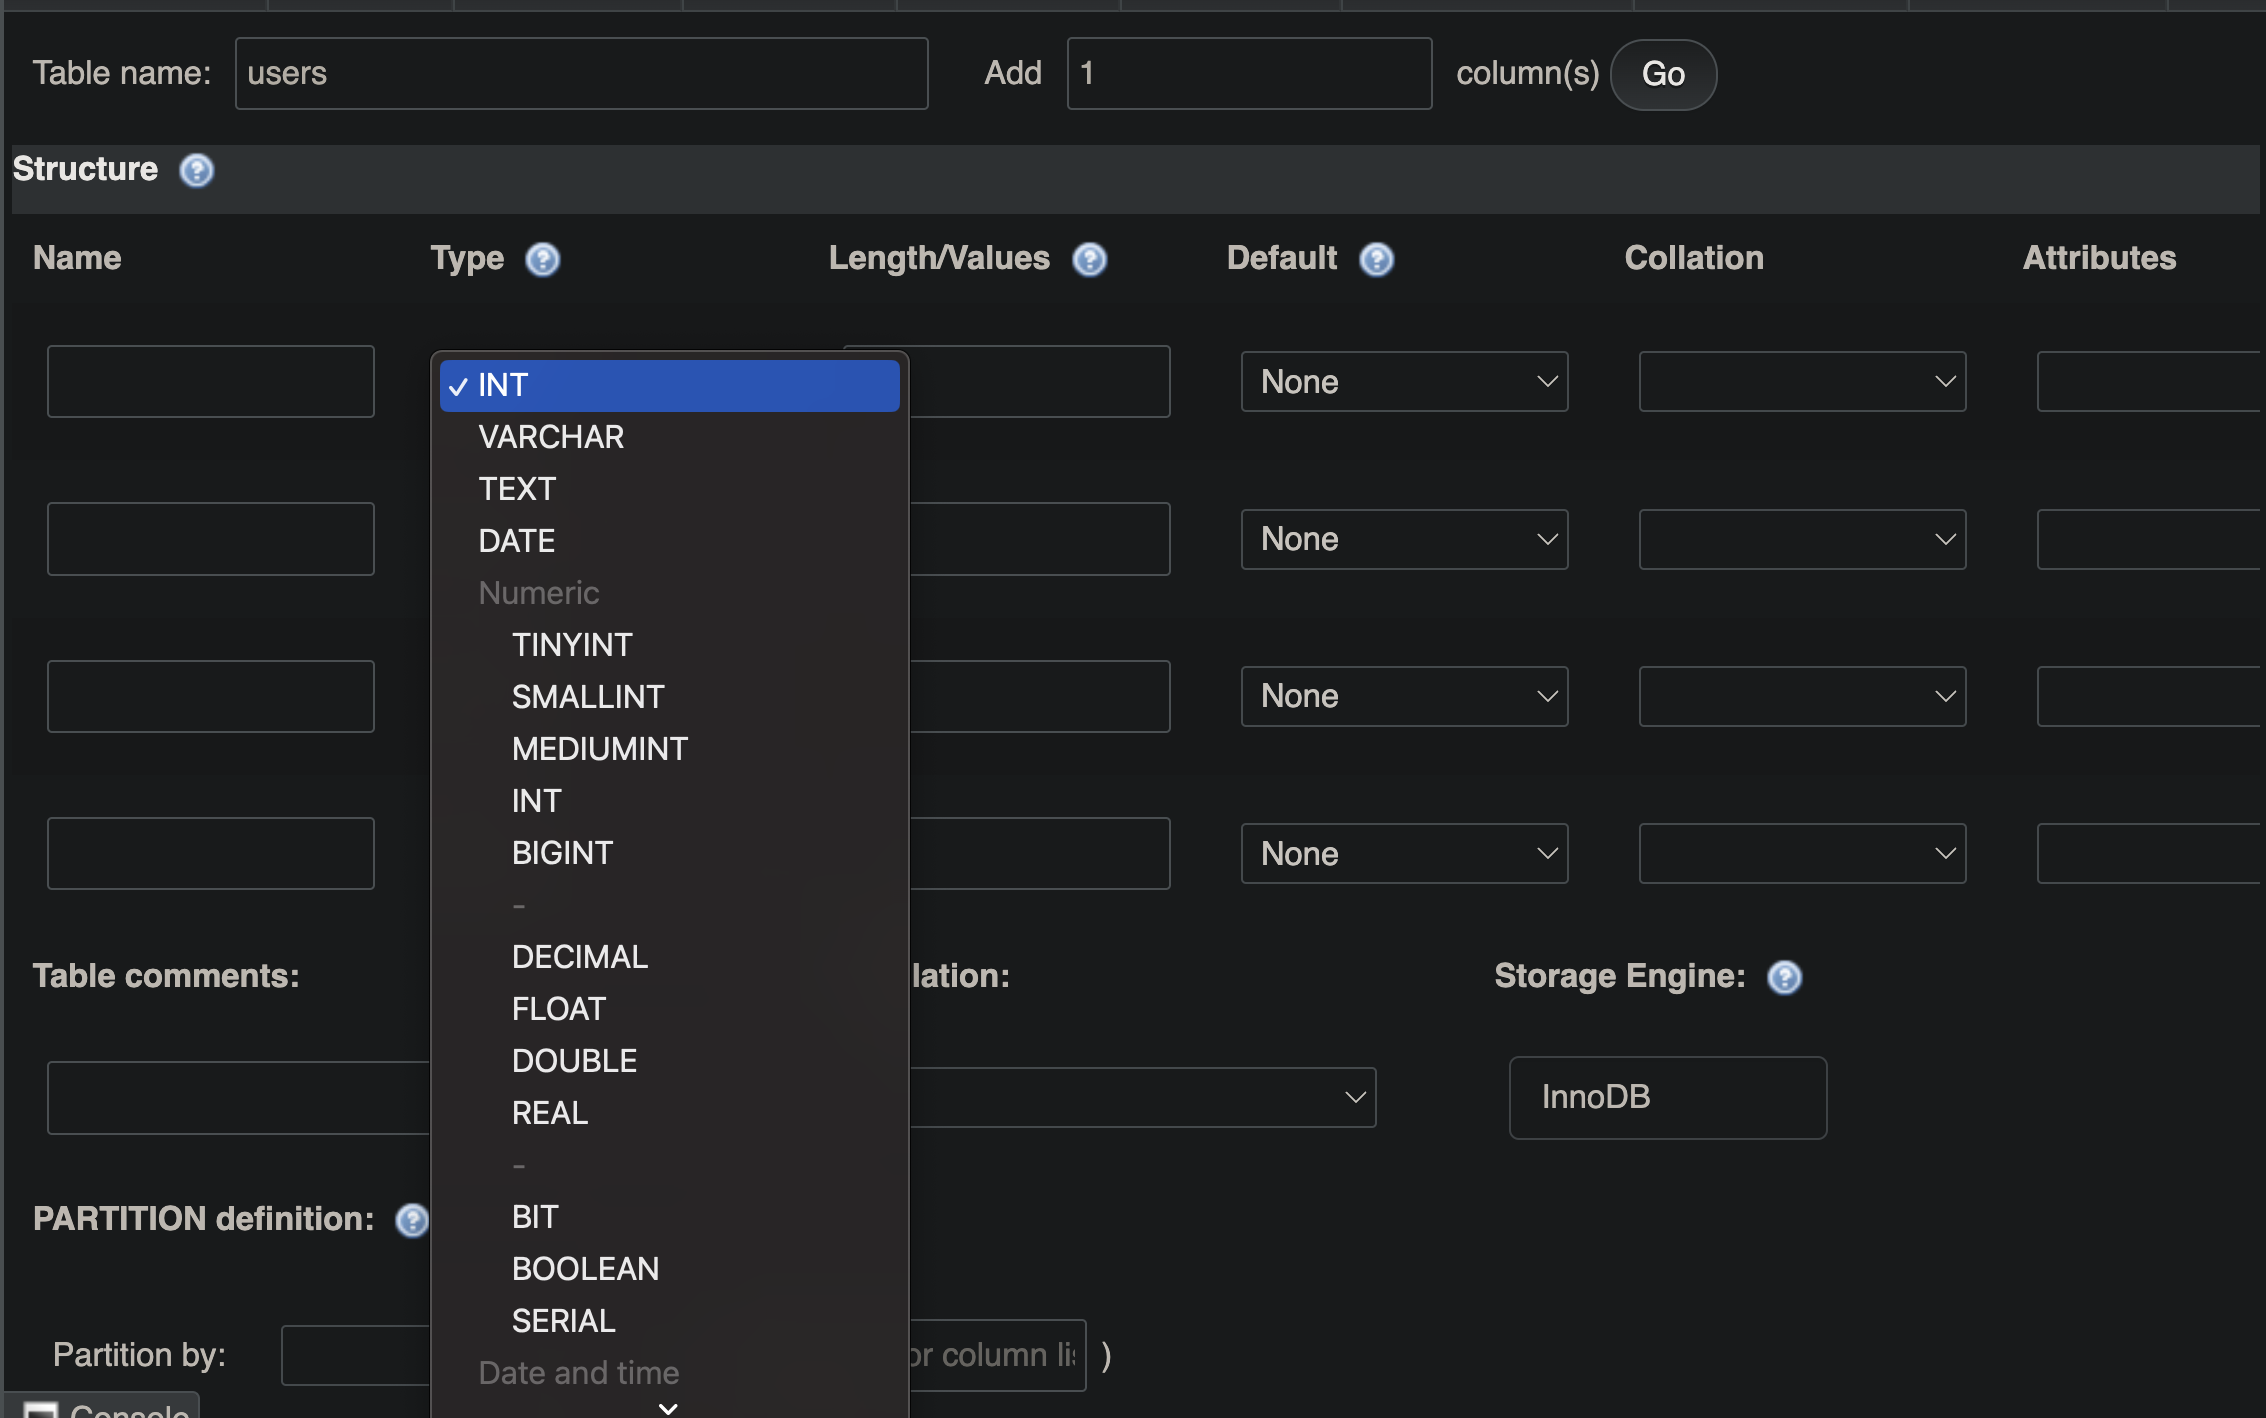Pick MEDIUMINT under Numeric

(669, 749)
